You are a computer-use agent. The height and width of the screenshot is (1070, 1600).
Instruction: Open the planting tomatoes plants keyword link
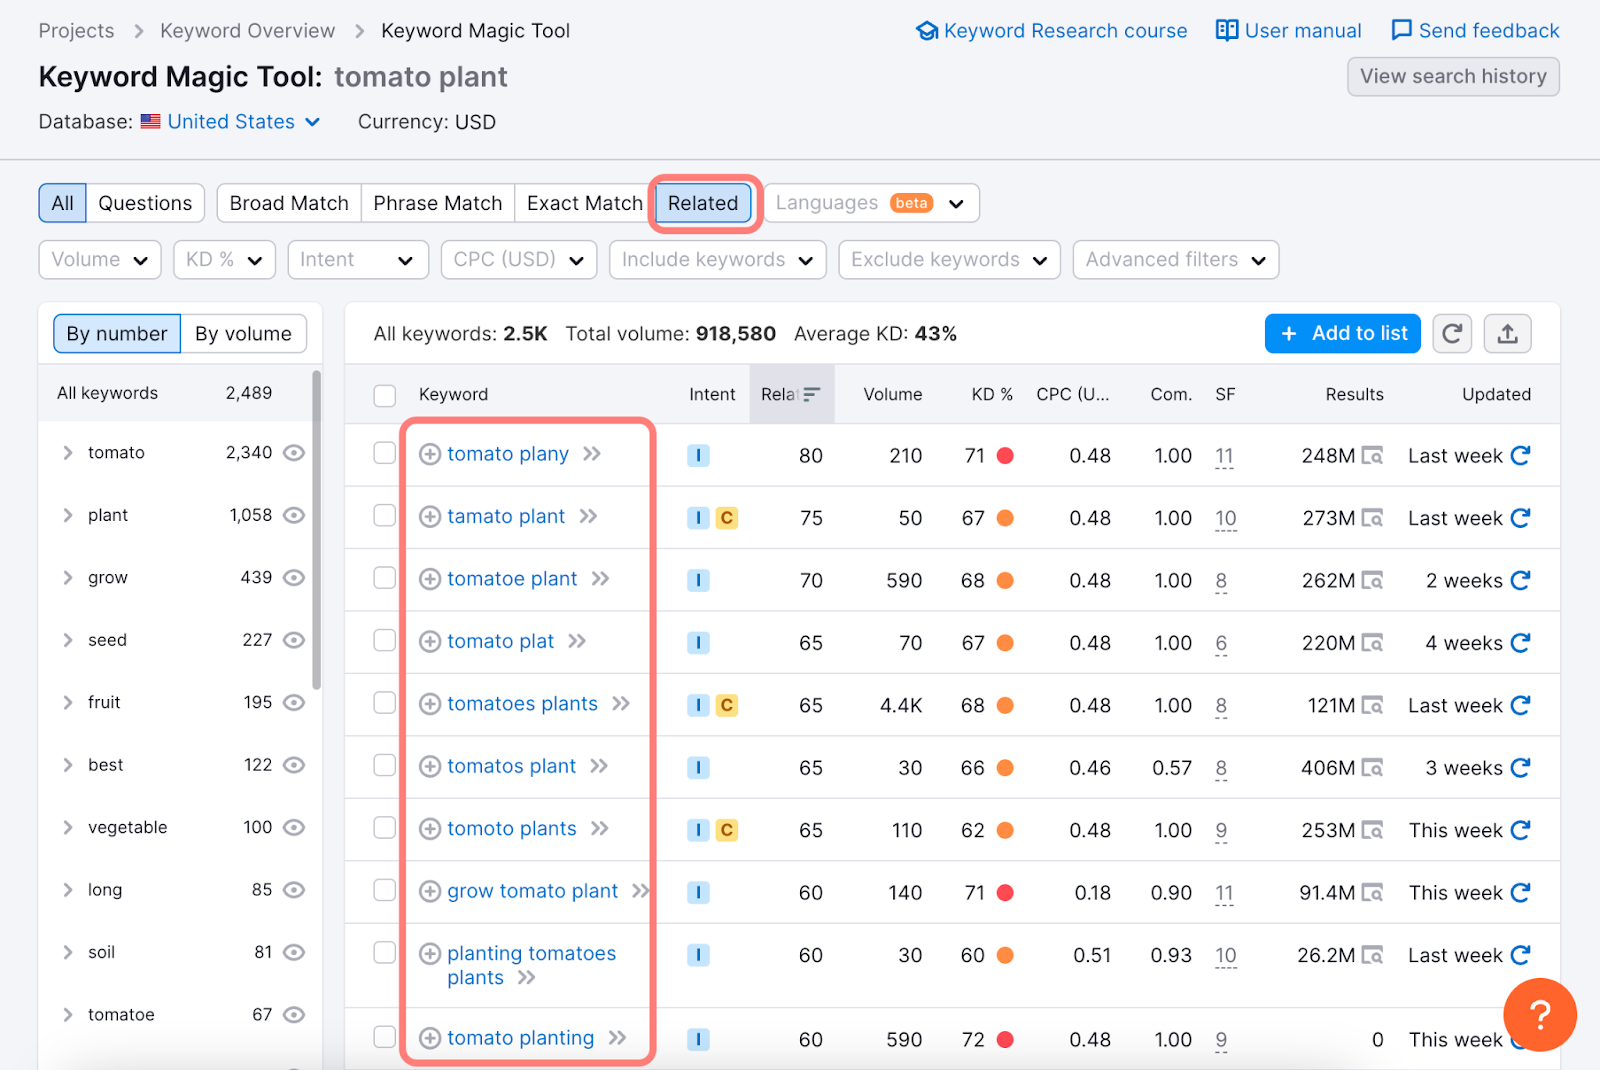tap(531, 965)
